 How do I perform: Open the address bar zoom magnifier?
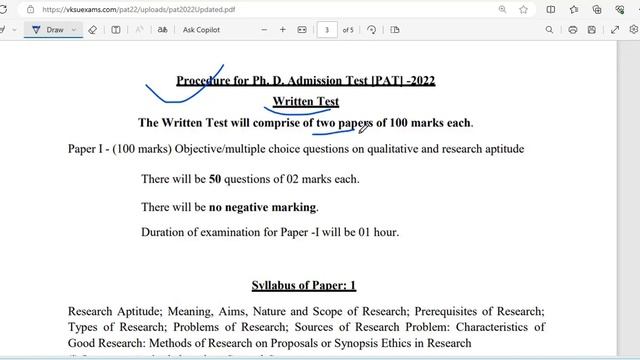coord(502,9)
